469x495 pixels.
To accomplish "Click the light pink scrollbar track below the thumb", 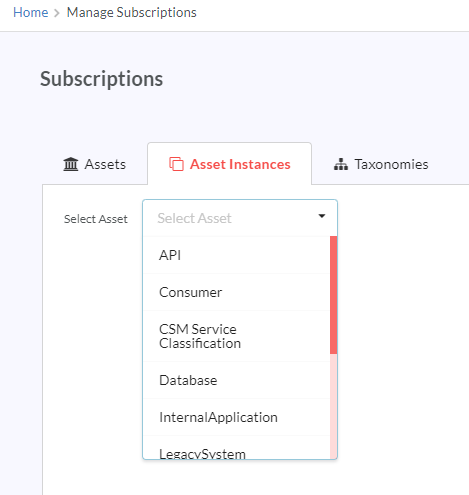I will (333, 406).
